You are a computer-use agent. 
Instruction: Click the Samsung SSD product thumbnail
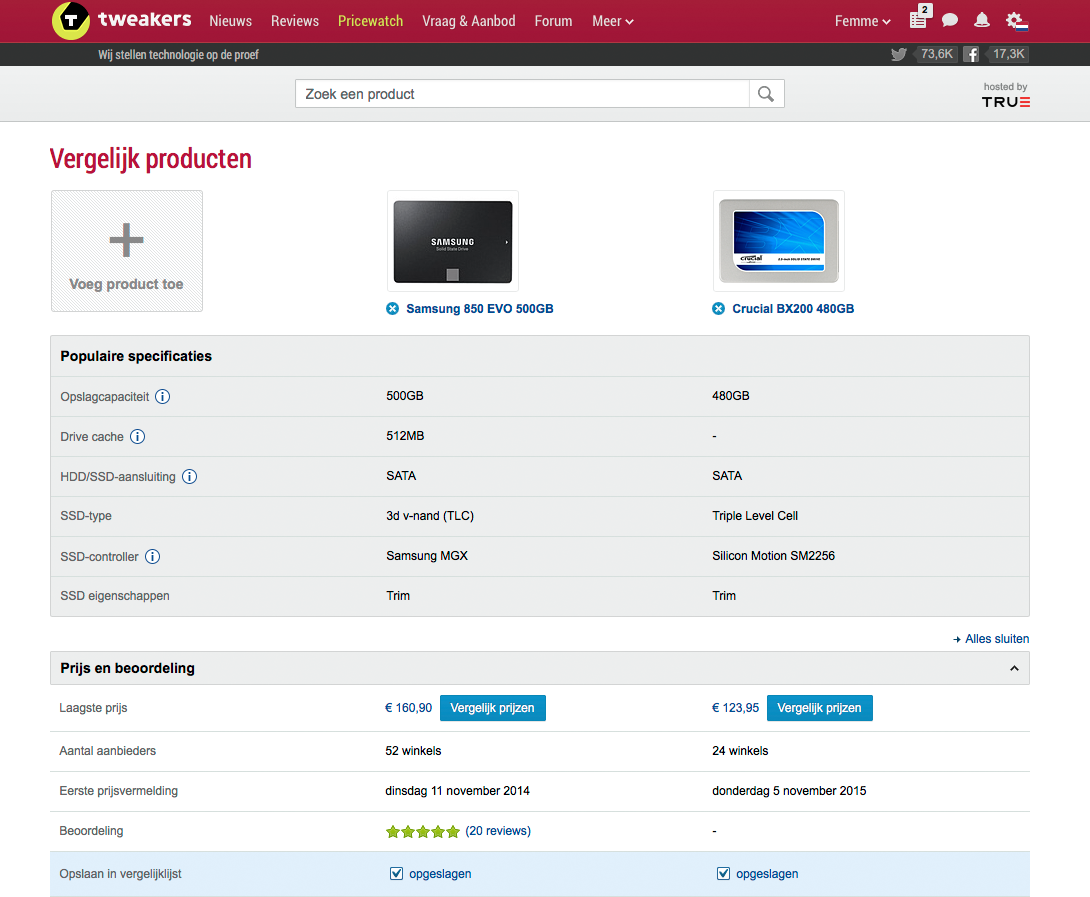[453, 241]
